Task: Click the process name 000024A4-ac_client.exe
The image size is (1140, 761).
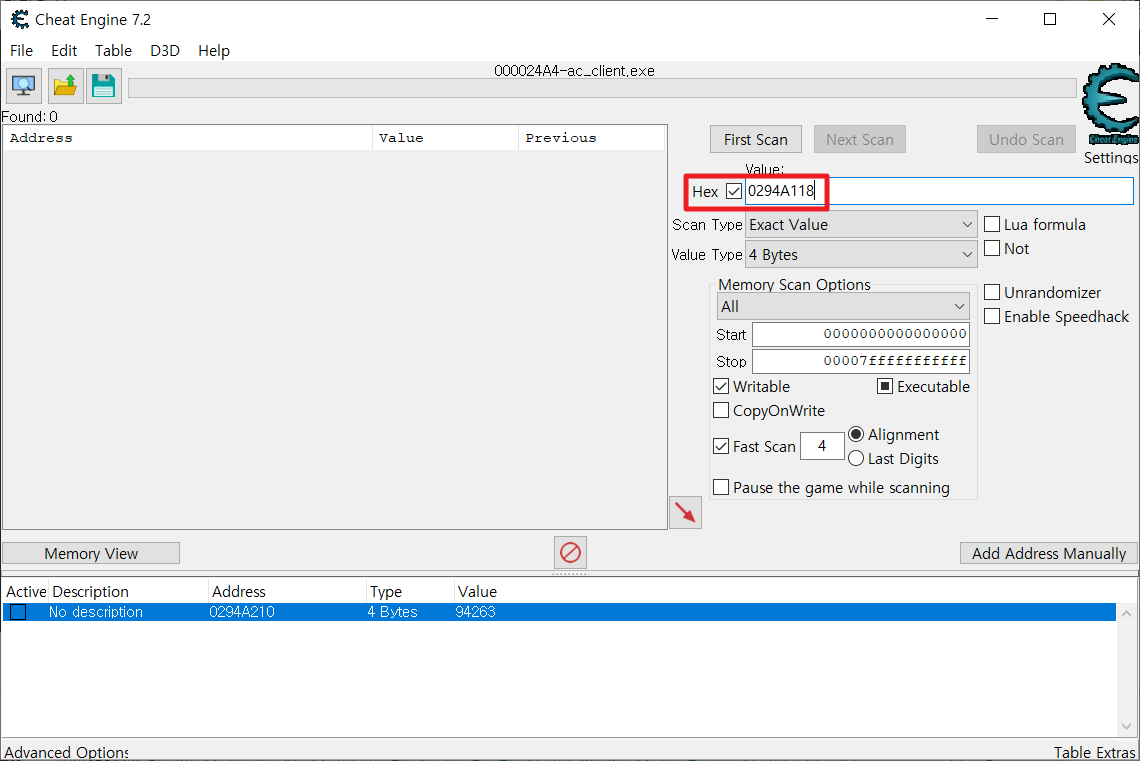Action: tap(574, 71)
